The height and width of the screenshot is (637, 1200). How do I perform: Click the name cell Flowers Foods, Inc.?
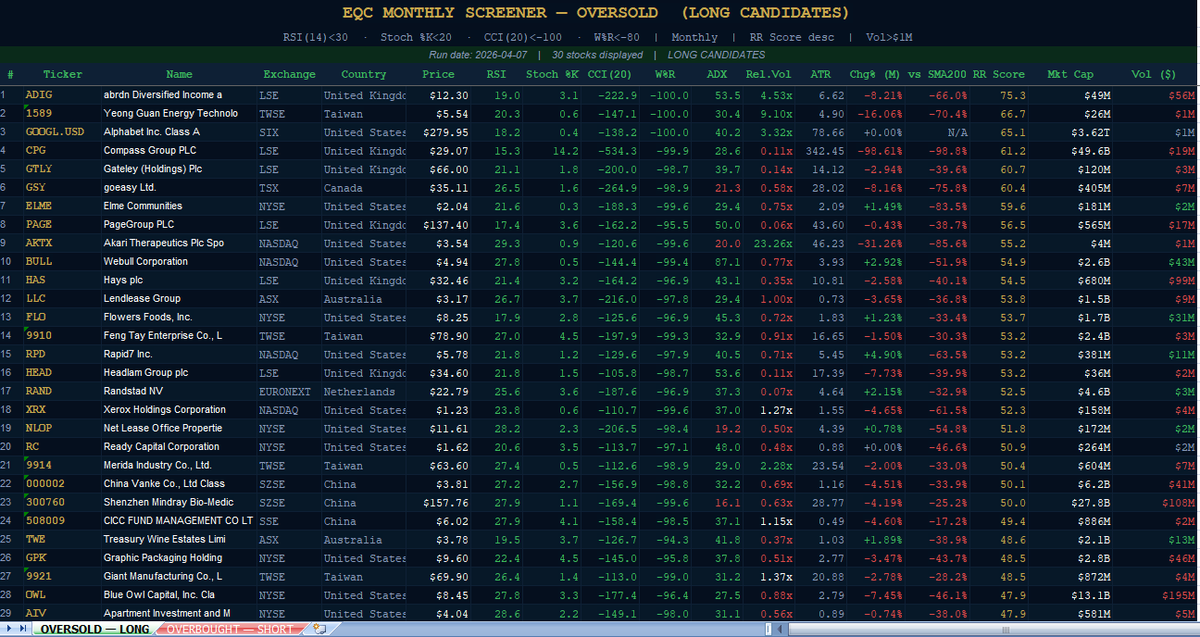[179, 317]
